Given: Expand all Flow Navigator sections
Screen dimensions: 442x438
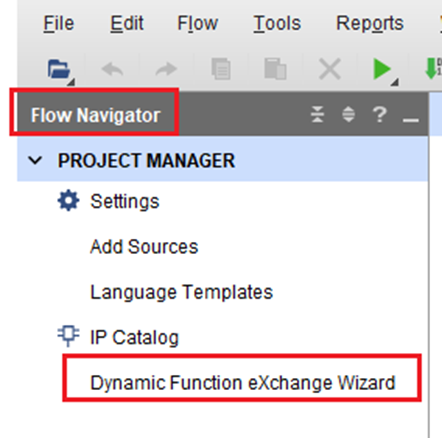Looking at the screenshot, I should [349, 114].
